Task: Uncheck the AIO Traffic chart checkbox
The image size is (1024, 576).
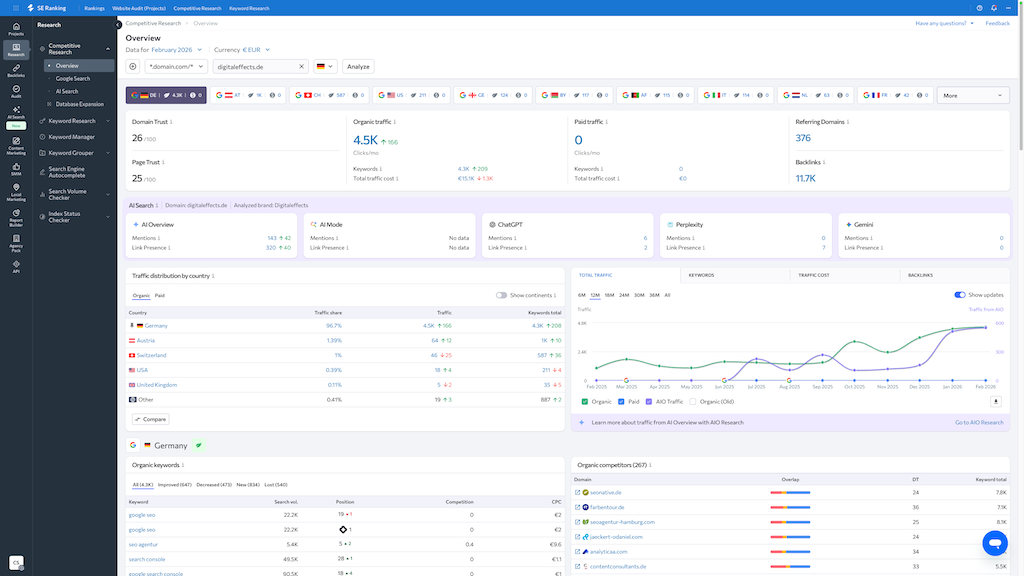Action: [x=651, y=401]
